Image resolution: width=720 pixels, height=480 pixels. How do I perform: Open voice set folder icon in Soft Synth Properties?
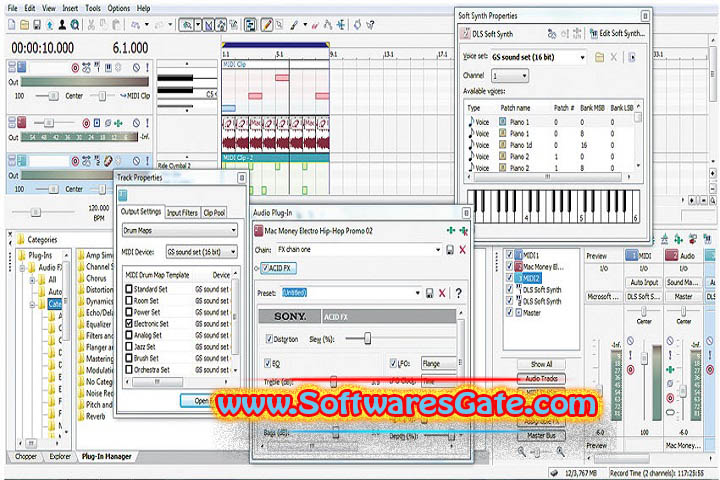click(599, 57)
